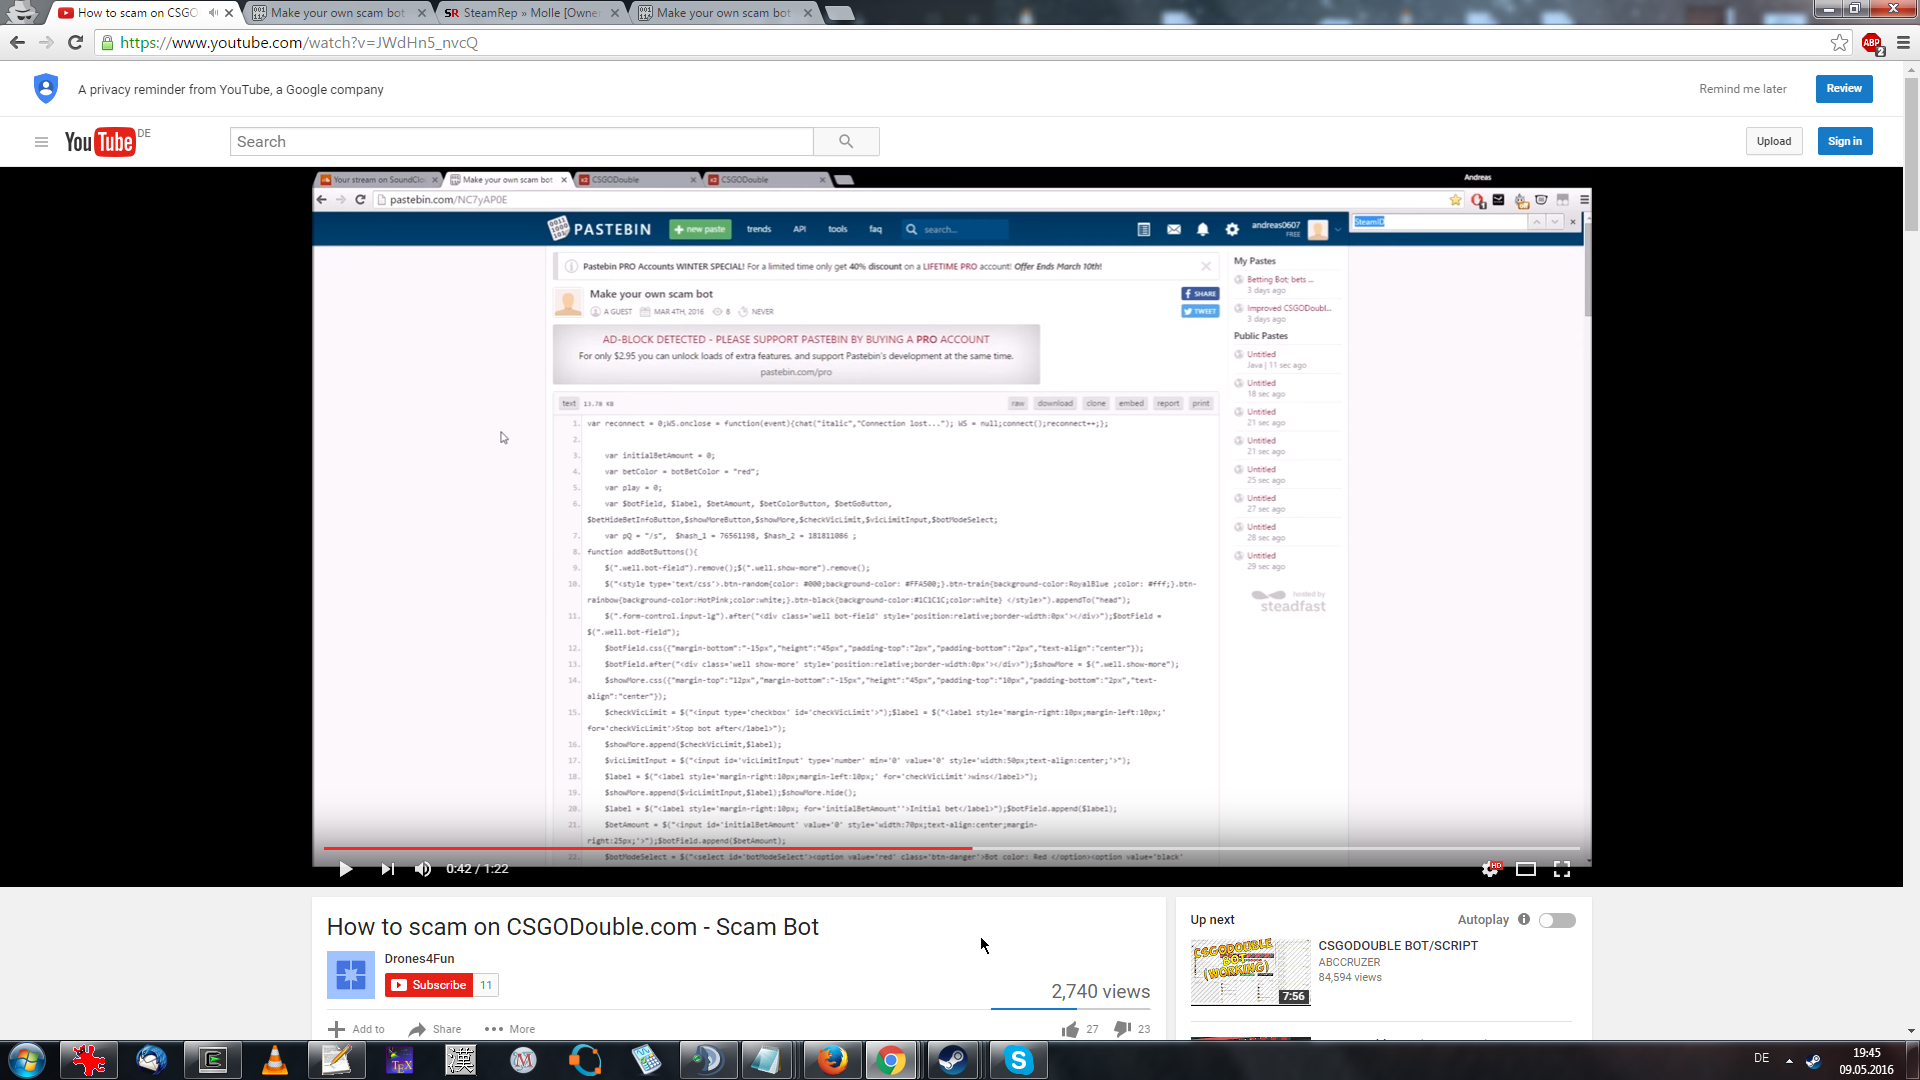The width and height of the screenshot is (1920, 1080).
Task: Toggle the Autoplay switch
Action: pyautogui.click(x=1557, y=920)
